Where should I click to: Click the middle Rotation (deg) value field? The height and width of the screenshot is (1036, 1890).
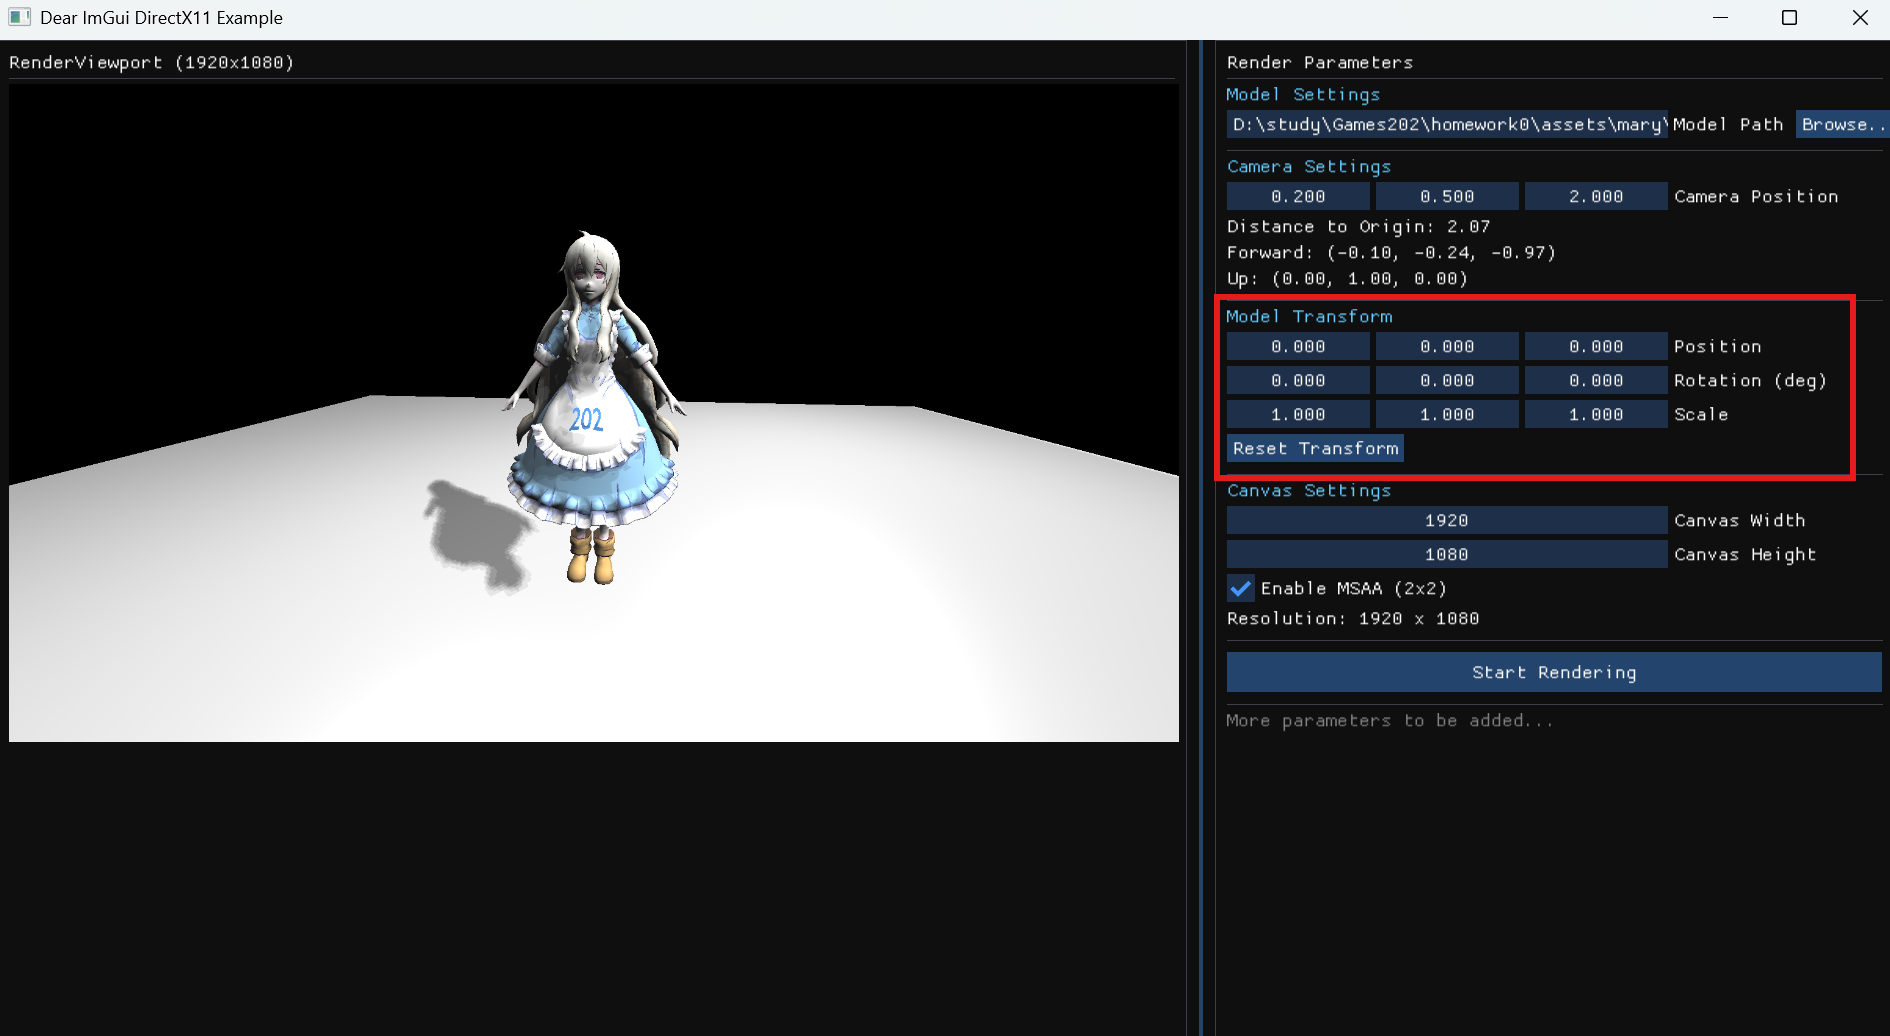pos(1447,380)
